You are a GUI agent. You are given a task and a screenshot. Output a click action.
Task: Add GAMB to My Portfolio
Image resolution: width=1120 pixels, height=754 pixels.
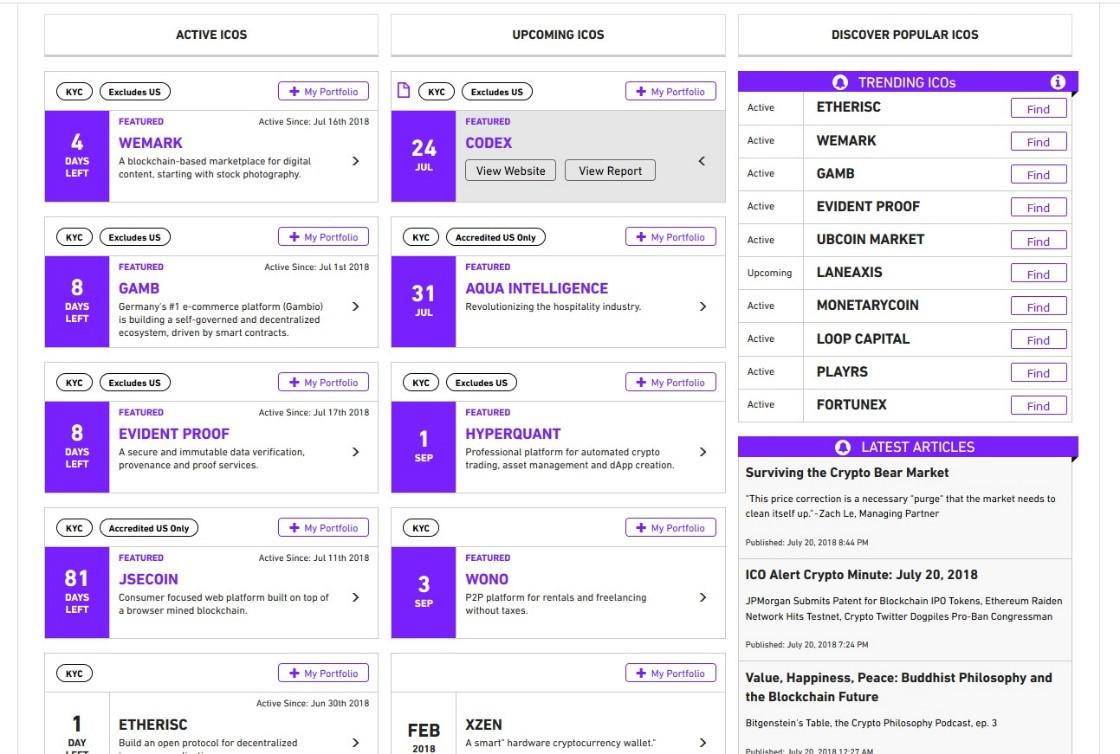[324, 237]
